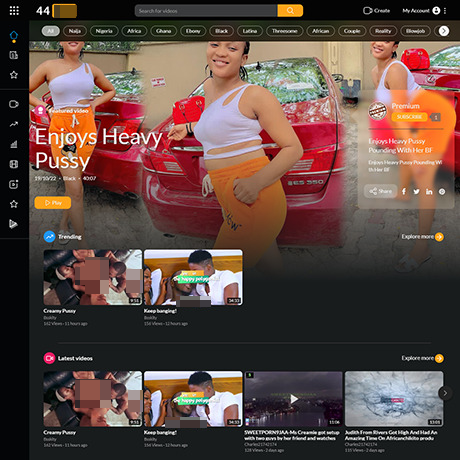Viewport: 460px width, 460px height.
Task: Open Explore more in Trending section
Action: 422,237
